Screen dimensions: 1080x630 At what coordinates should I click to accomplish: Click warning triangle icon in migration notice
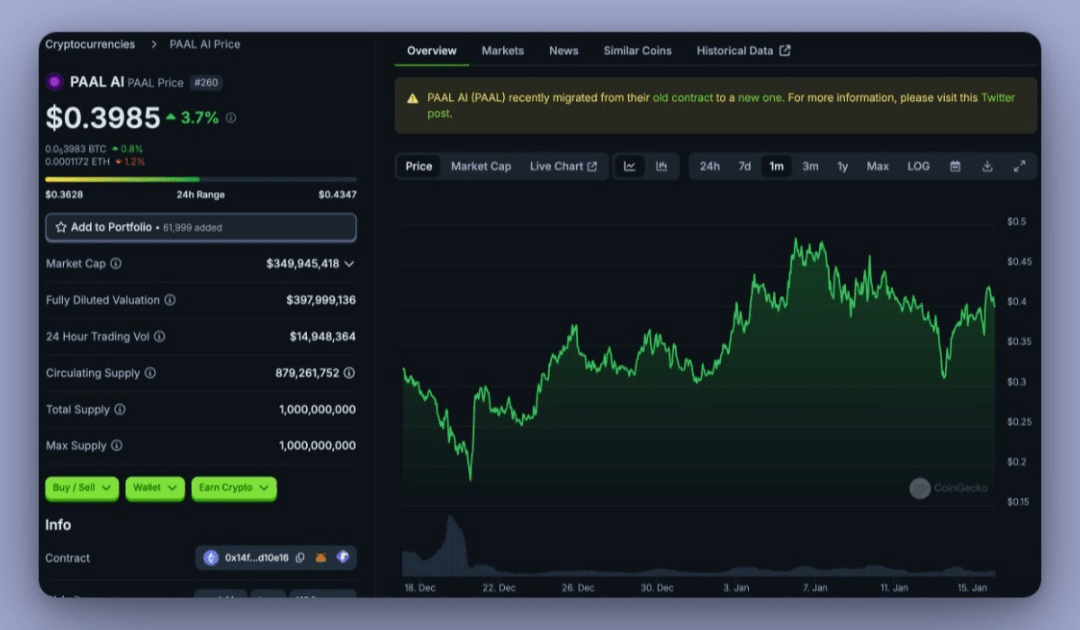(x=413, y=98)
